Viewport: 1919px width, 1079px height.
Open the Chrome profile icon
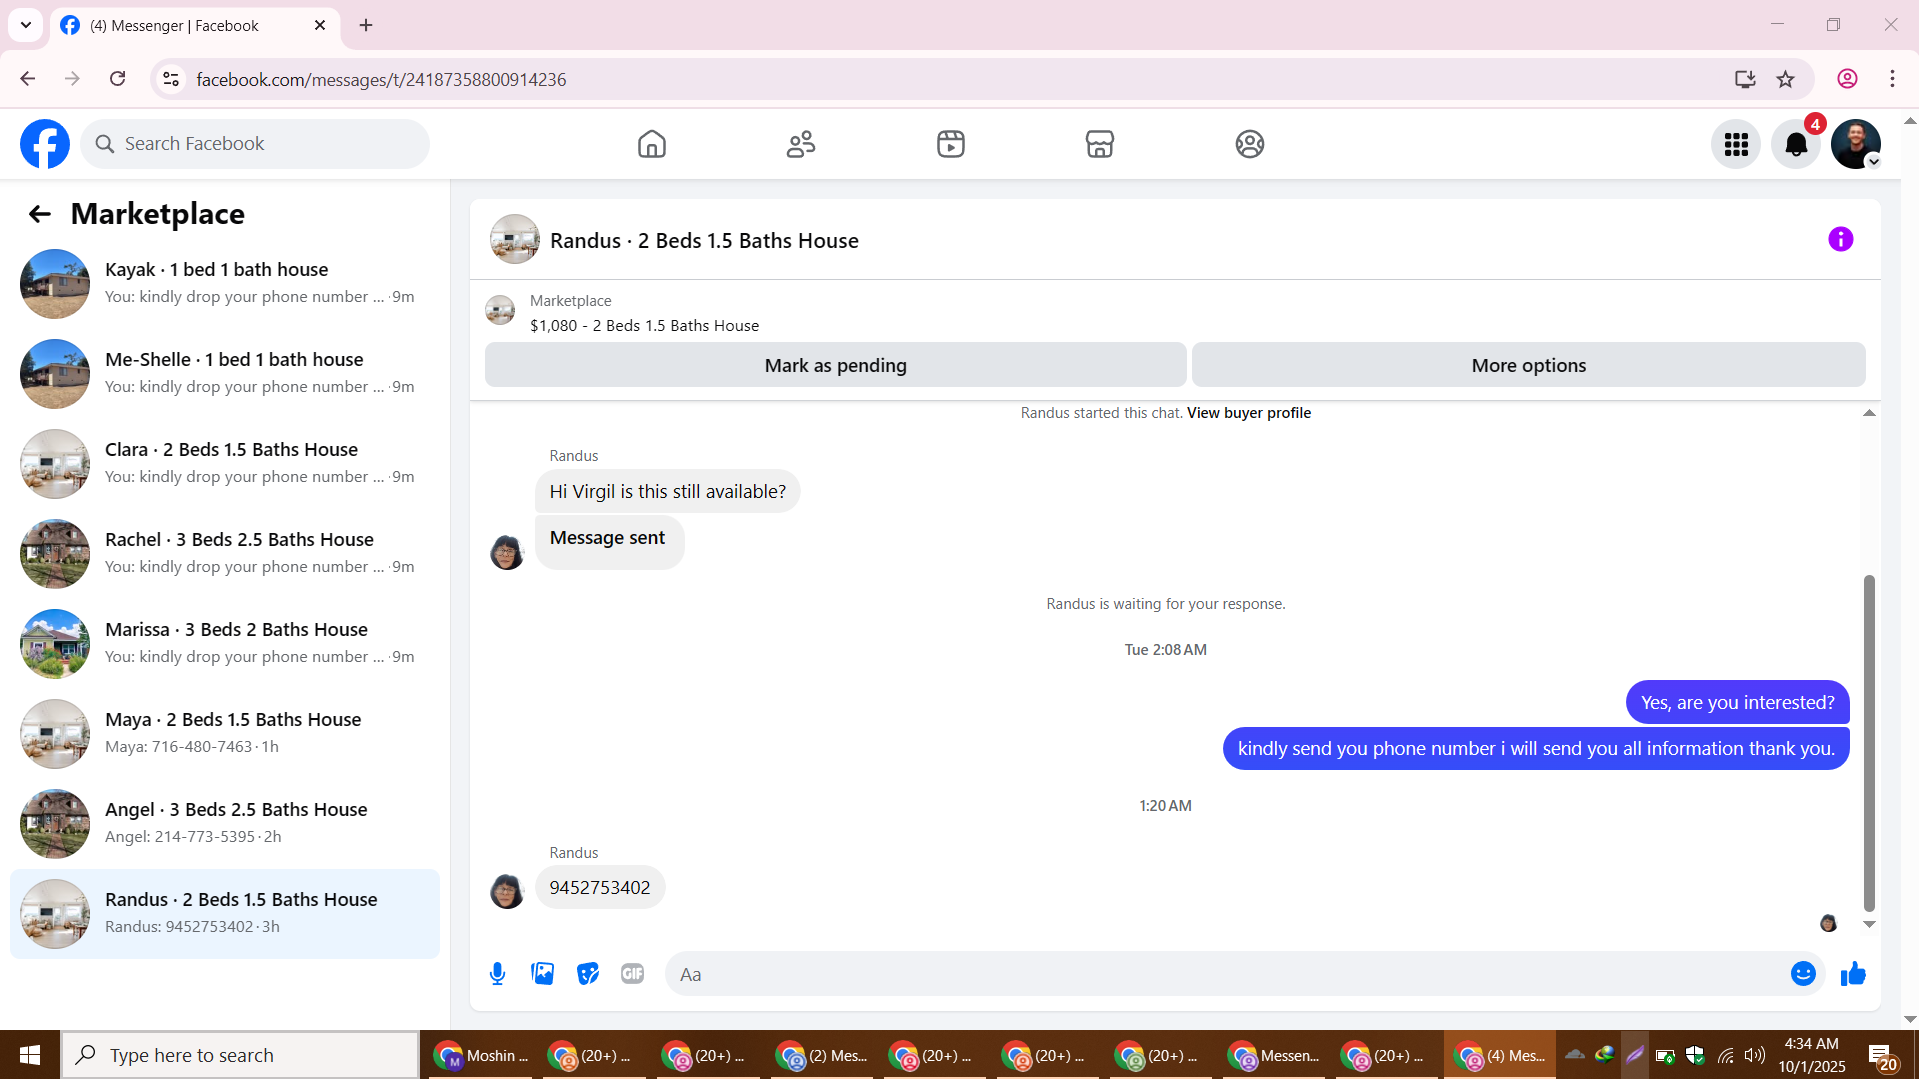[x=1848, y=79]
